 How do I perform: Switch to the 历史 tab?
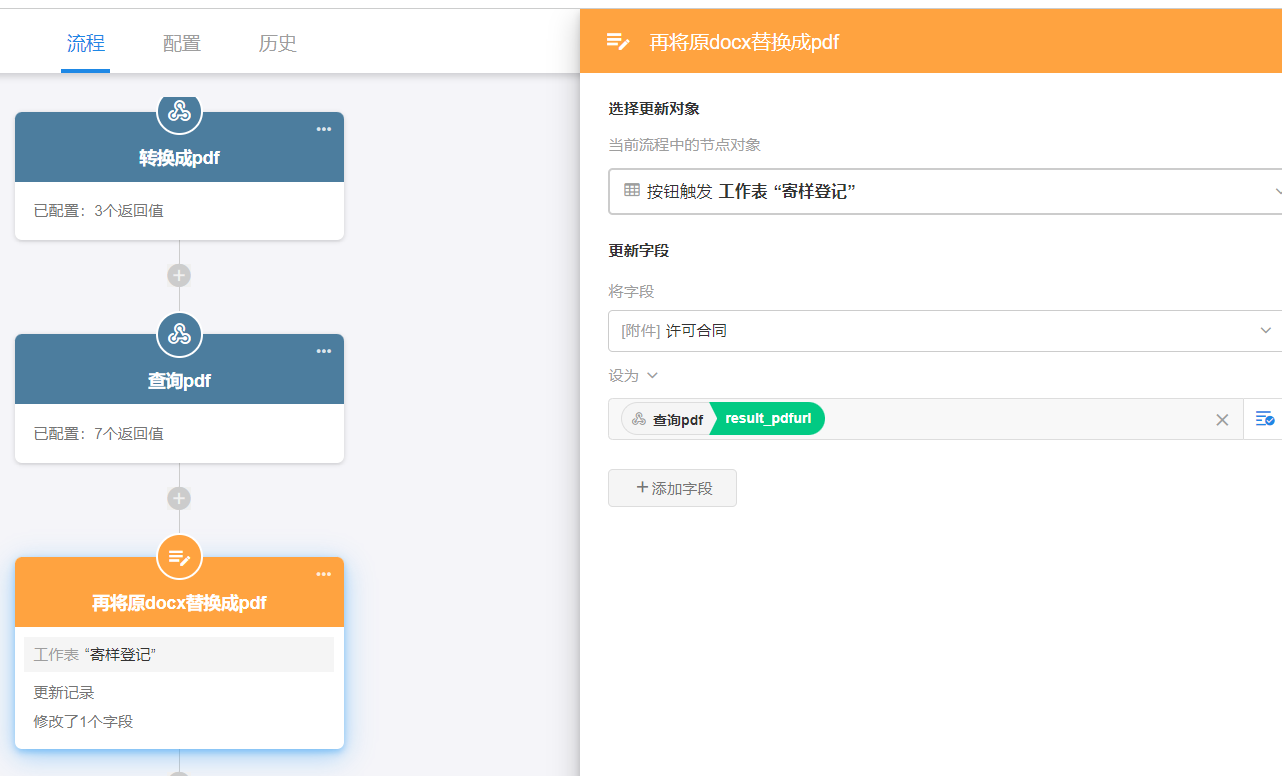277,43
